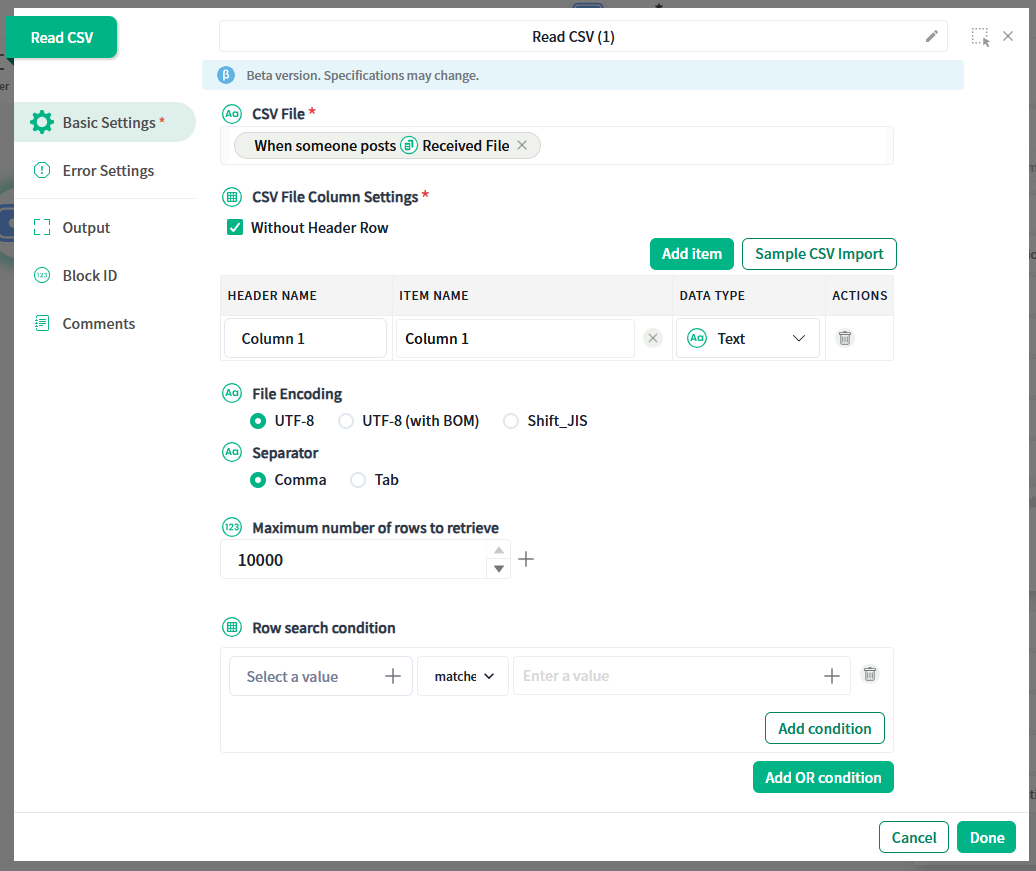Click the selection cursor icon near close
This screenshot has width=1036, height=871.
(980, 37)
